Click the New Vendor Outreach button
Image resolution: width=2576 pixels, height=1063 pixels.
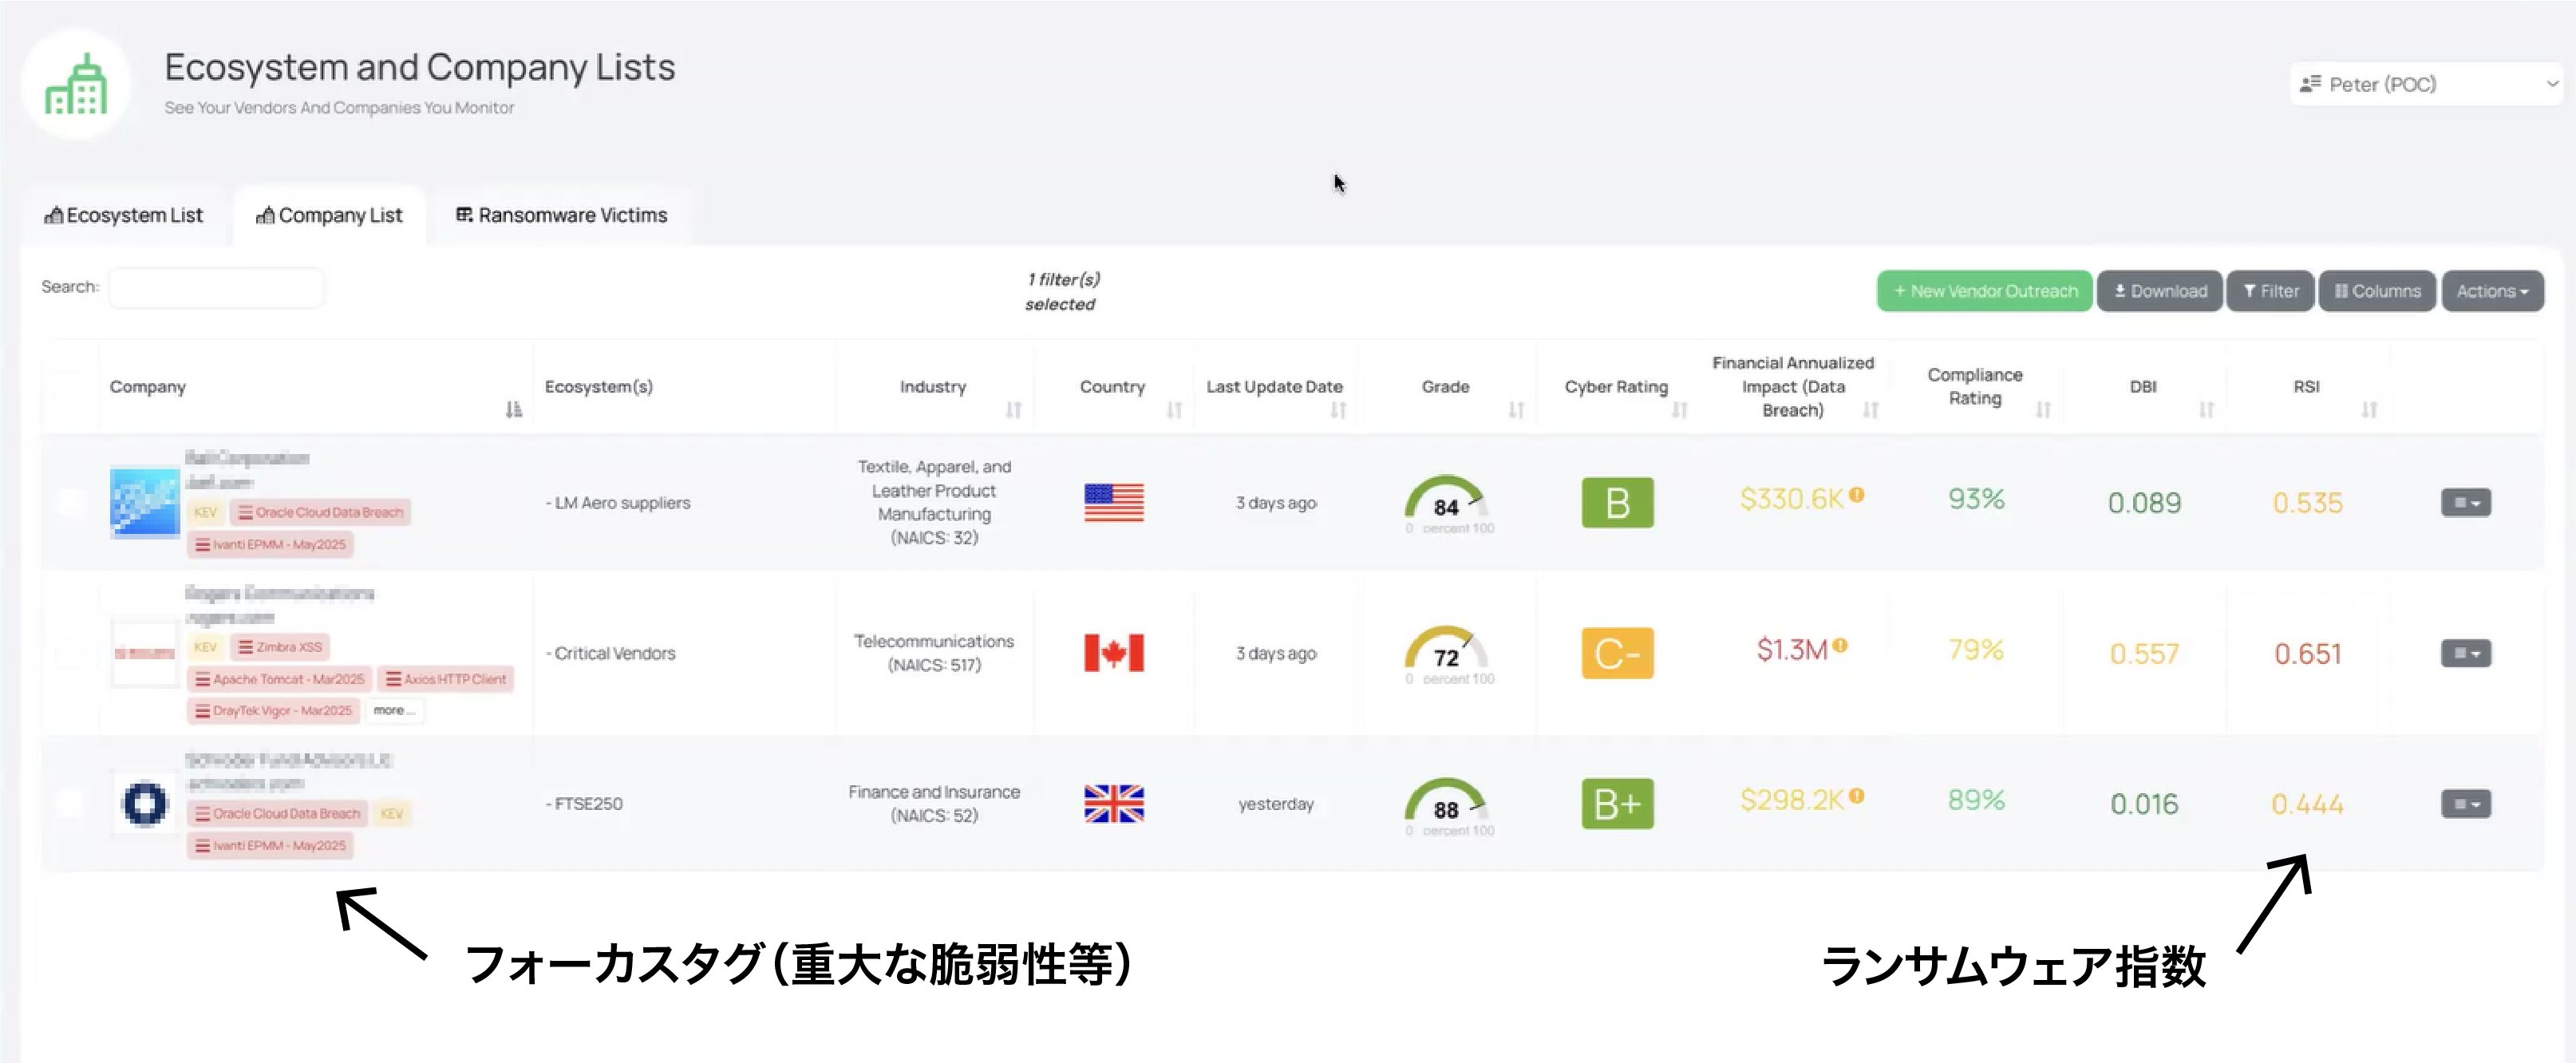click(1984, 291)
